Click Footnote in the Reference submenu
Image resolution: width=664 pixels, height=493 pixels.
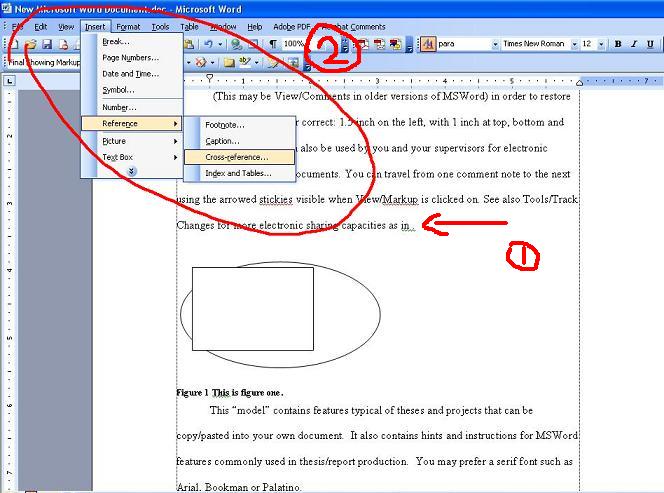[224, 125]
